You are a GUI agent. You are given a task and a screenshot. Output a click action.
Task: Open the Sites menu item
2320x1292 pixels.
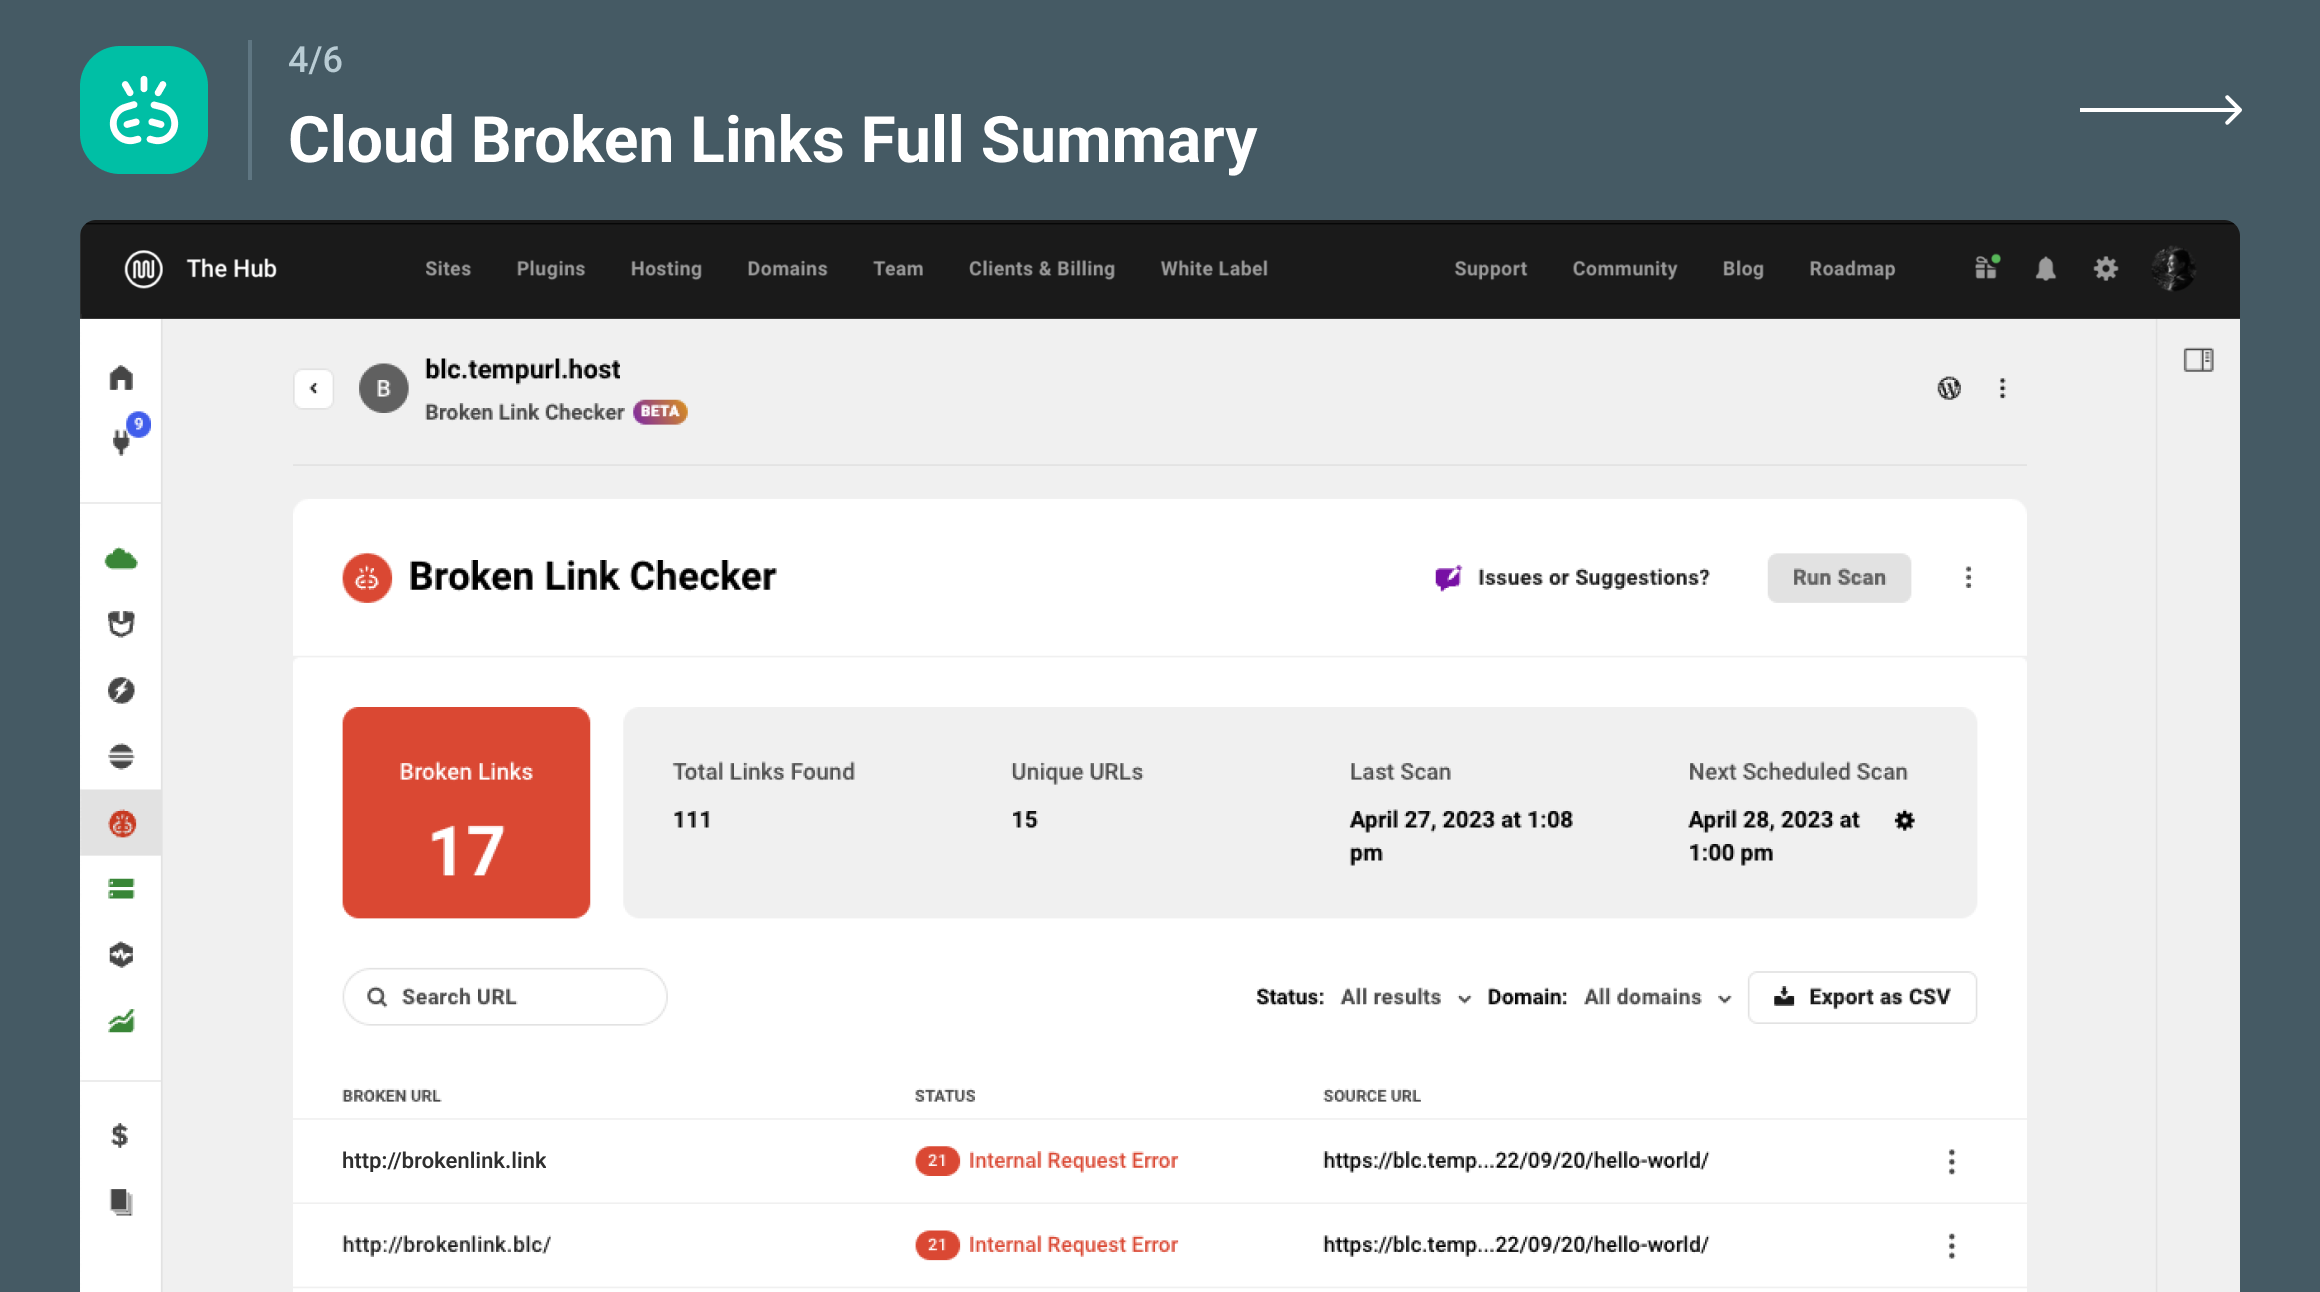point(447,267)
